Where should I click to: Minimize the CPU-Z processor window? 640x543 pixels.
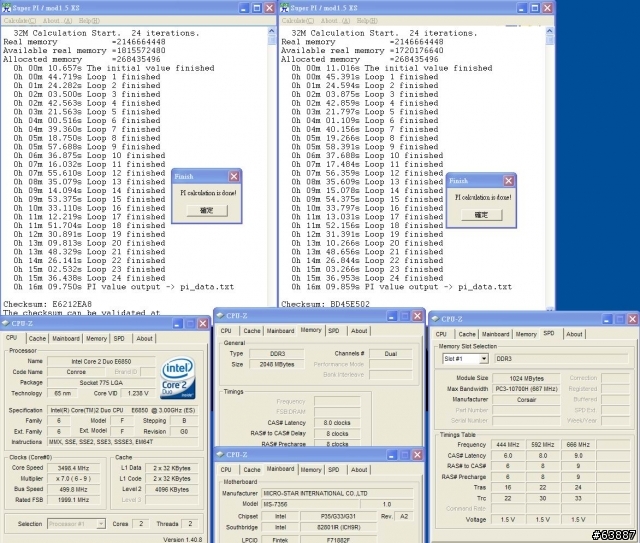point(177,324)
